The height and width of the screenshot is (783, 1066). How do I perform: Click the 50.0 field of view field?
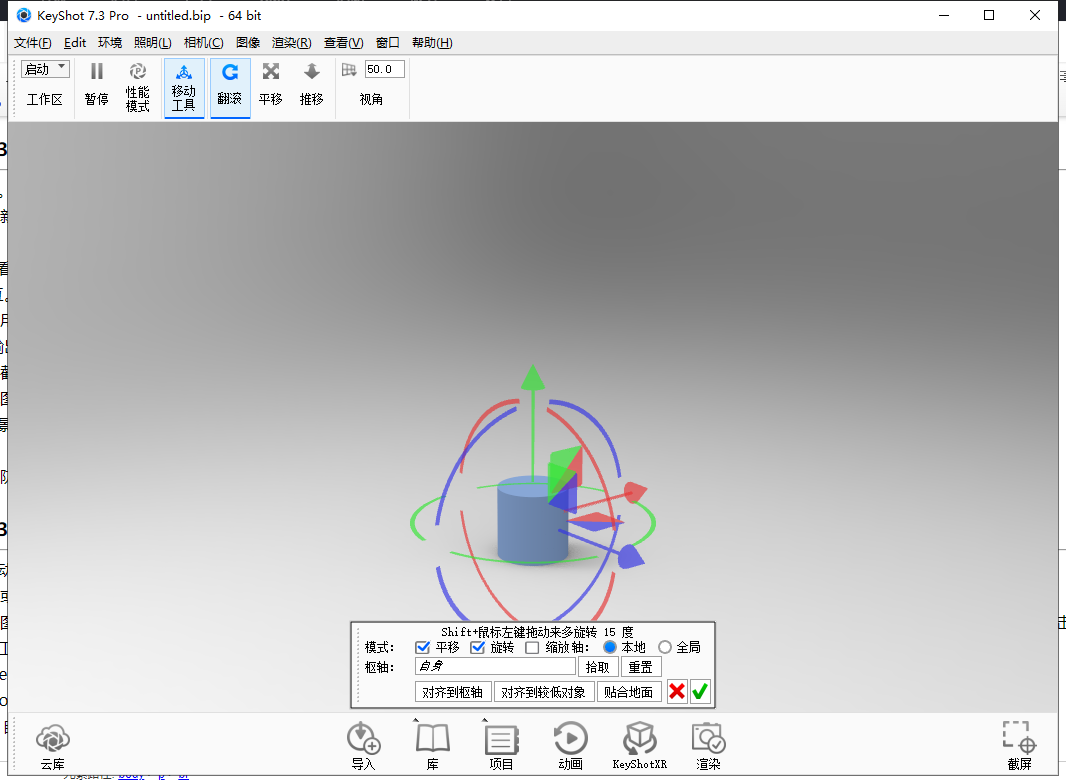click(x=384, y=69)
